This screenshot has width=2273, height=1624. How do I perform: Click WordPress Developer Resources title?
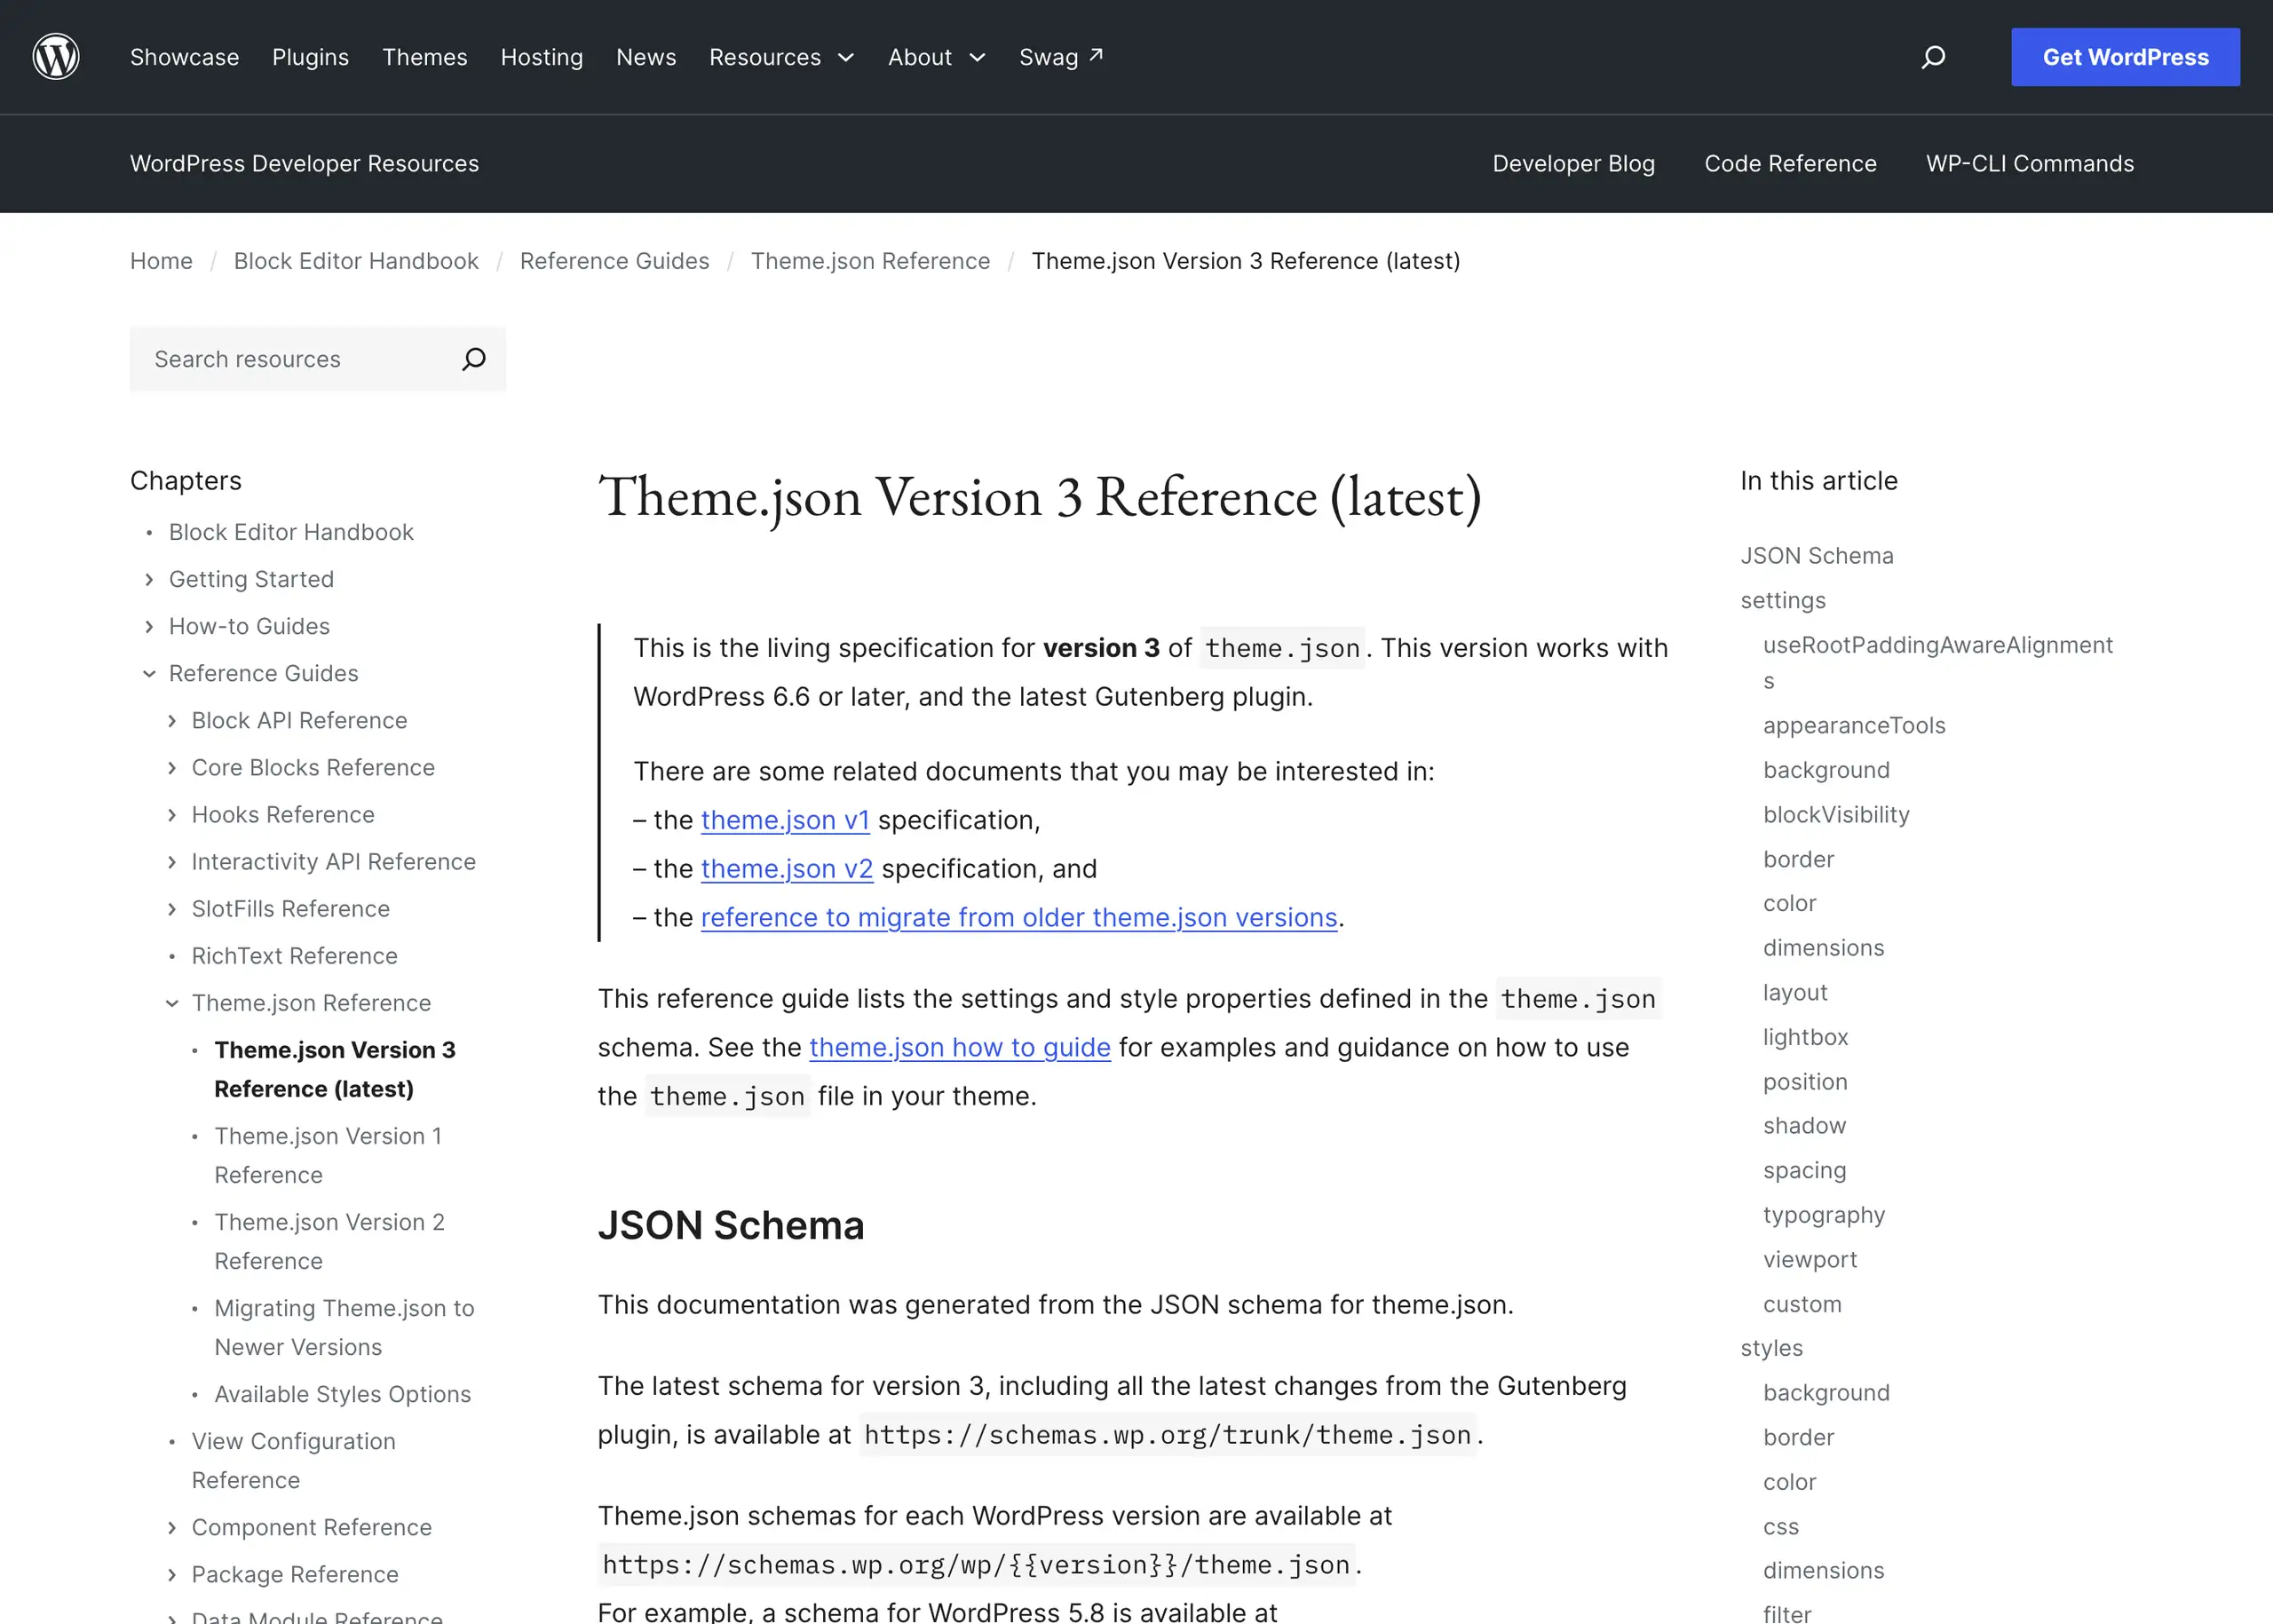304,163
